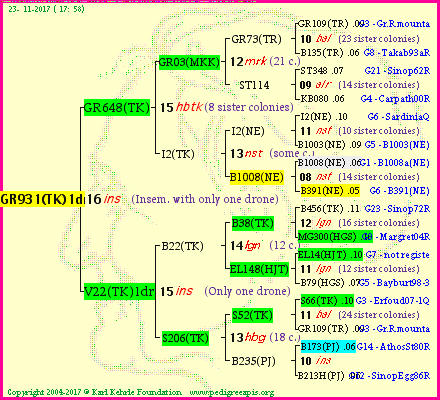This screenshot has height=400, width=440.
Task: Click the 16 ins insemination note
Action: (182, 199)
